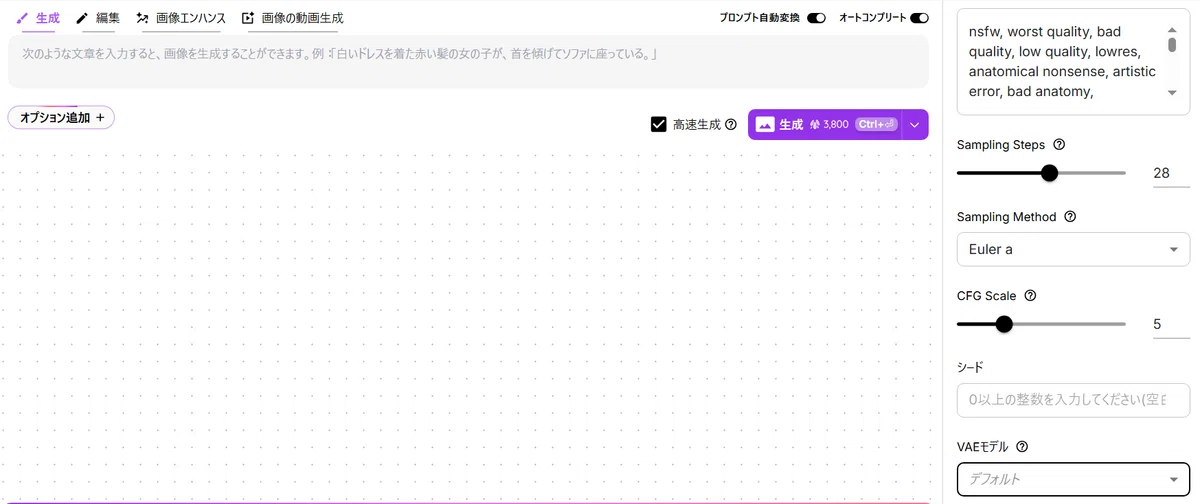The image size is (1200, 504).
Task: Open the Euler a sampling method dropdown
Action: (1073, 249)
